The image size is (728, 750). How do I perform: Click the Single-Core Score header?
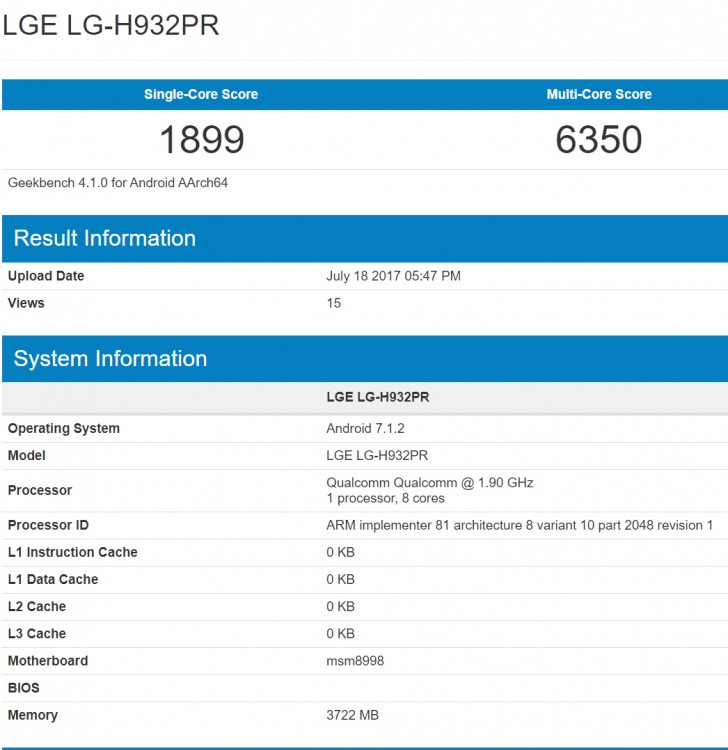click(201, 94)
